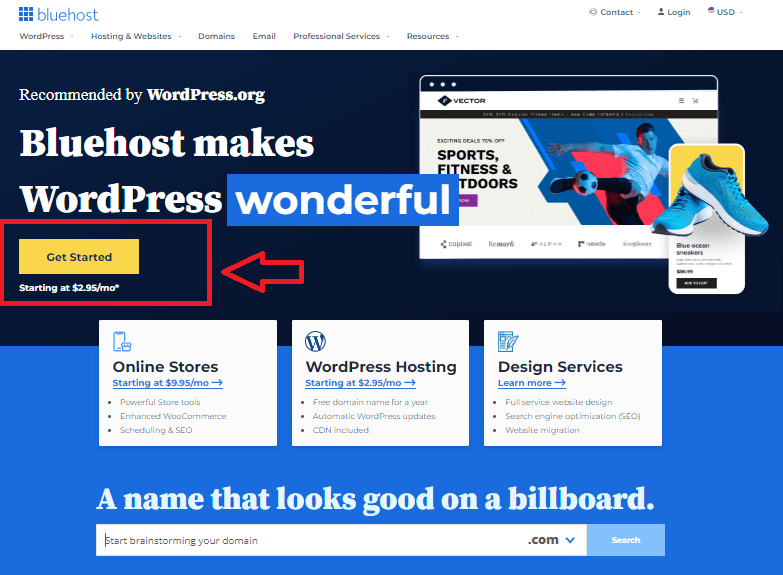Click 'Scheduling & SEO' bullet

click(156, 430)
